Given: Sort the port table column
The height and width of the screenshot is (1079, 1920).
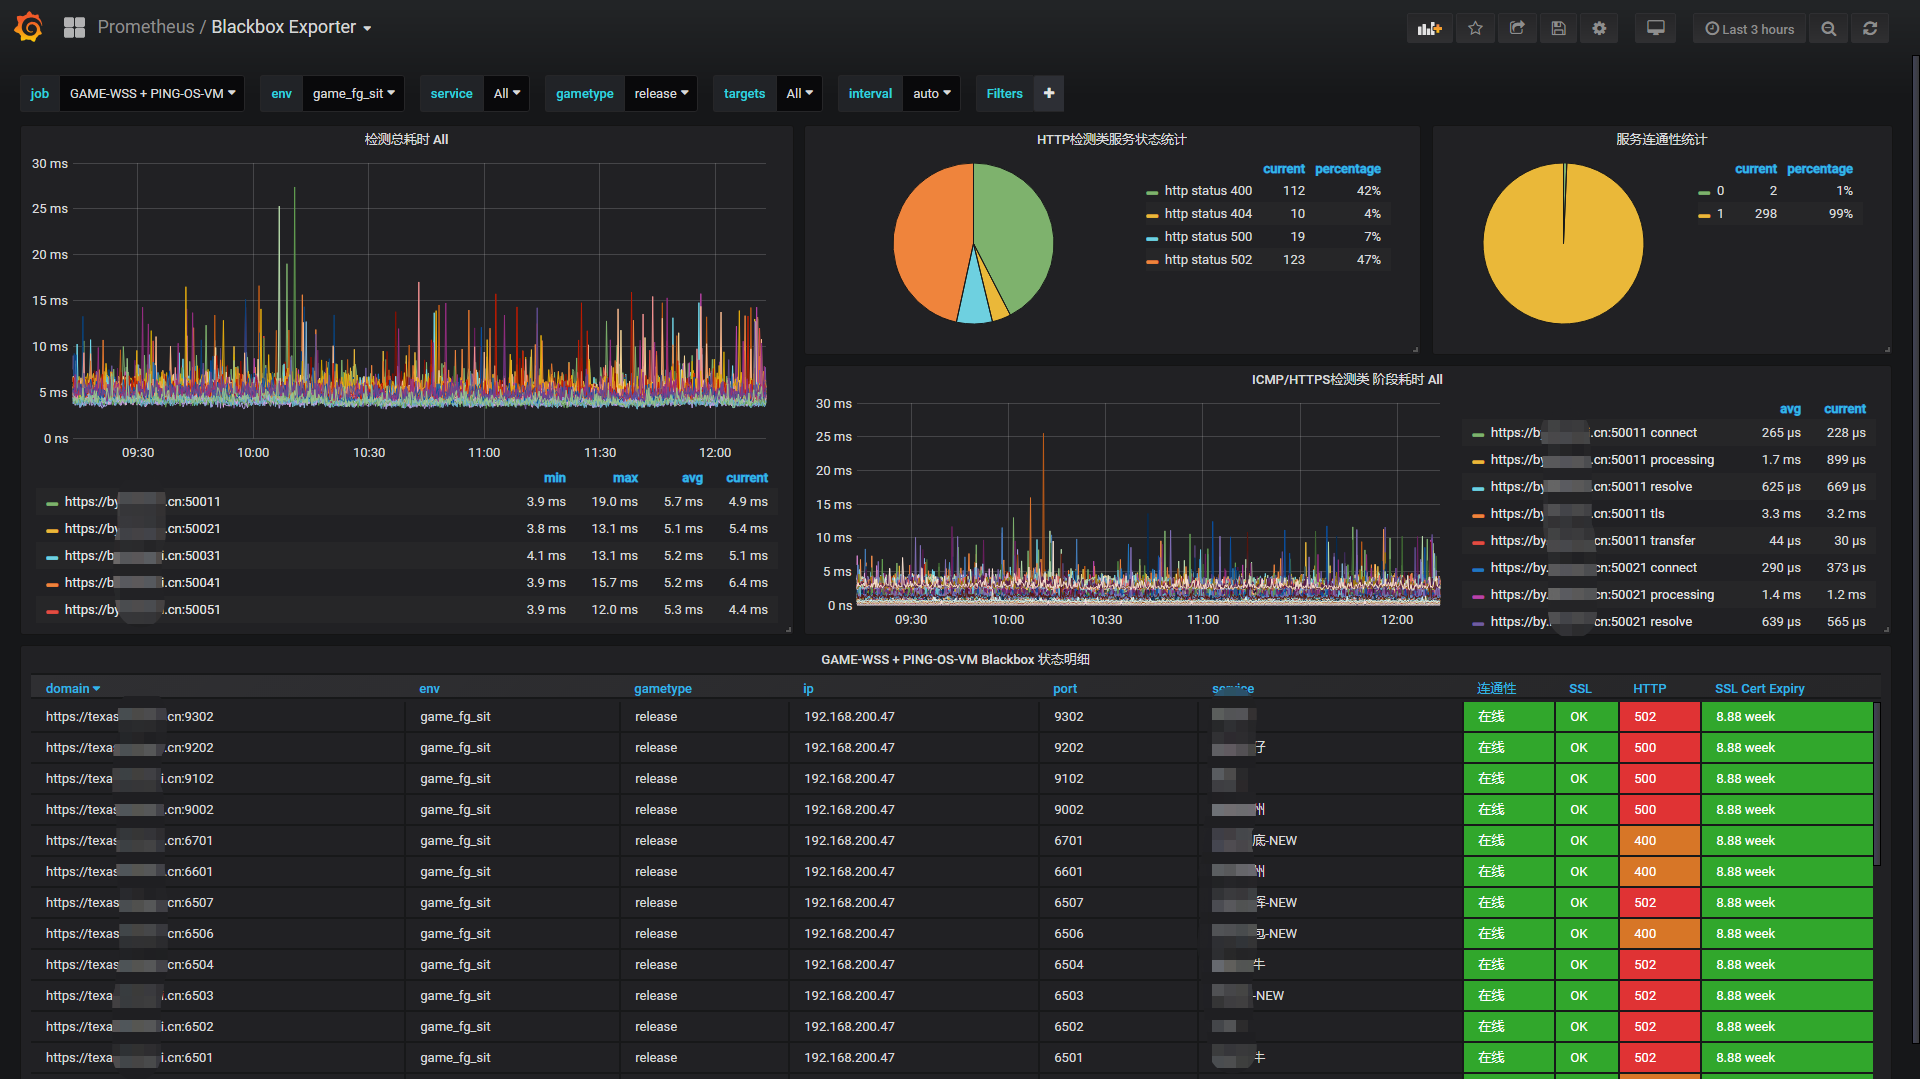Looking at the screenshot, I should click(1065, 688).
